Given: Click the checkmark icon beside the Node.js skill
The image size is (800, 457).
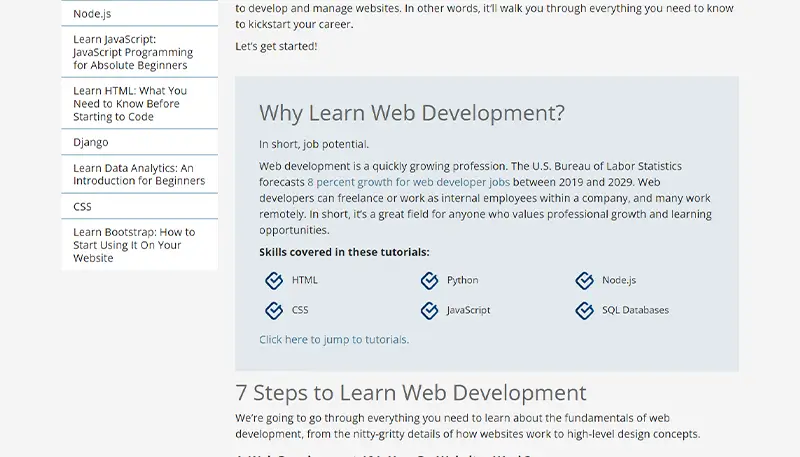Looking at the screenshot, I should 584,281.
